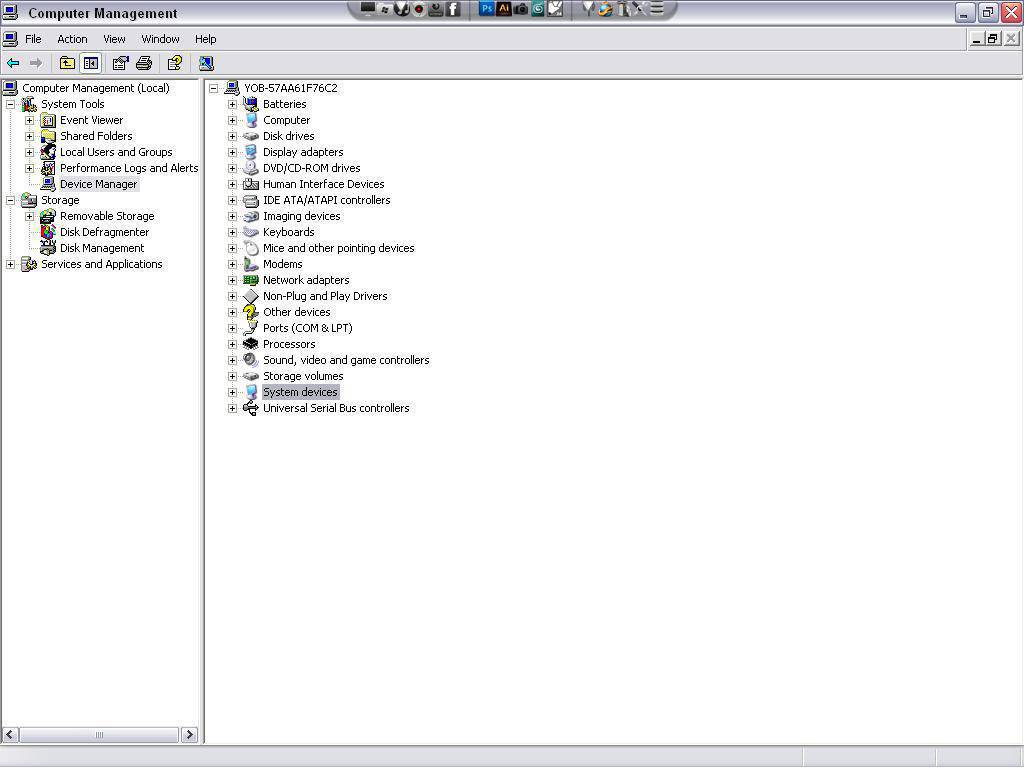
Task: Click the red record icon in top dock
Action: click(x=419, y=9)
